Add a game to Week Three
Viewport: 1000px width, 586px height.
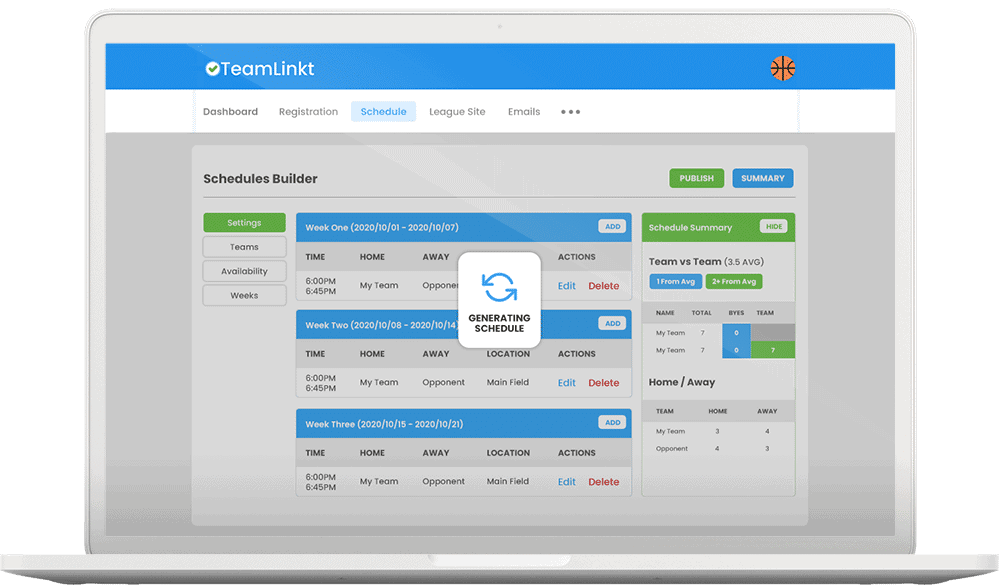pos(612,422)
